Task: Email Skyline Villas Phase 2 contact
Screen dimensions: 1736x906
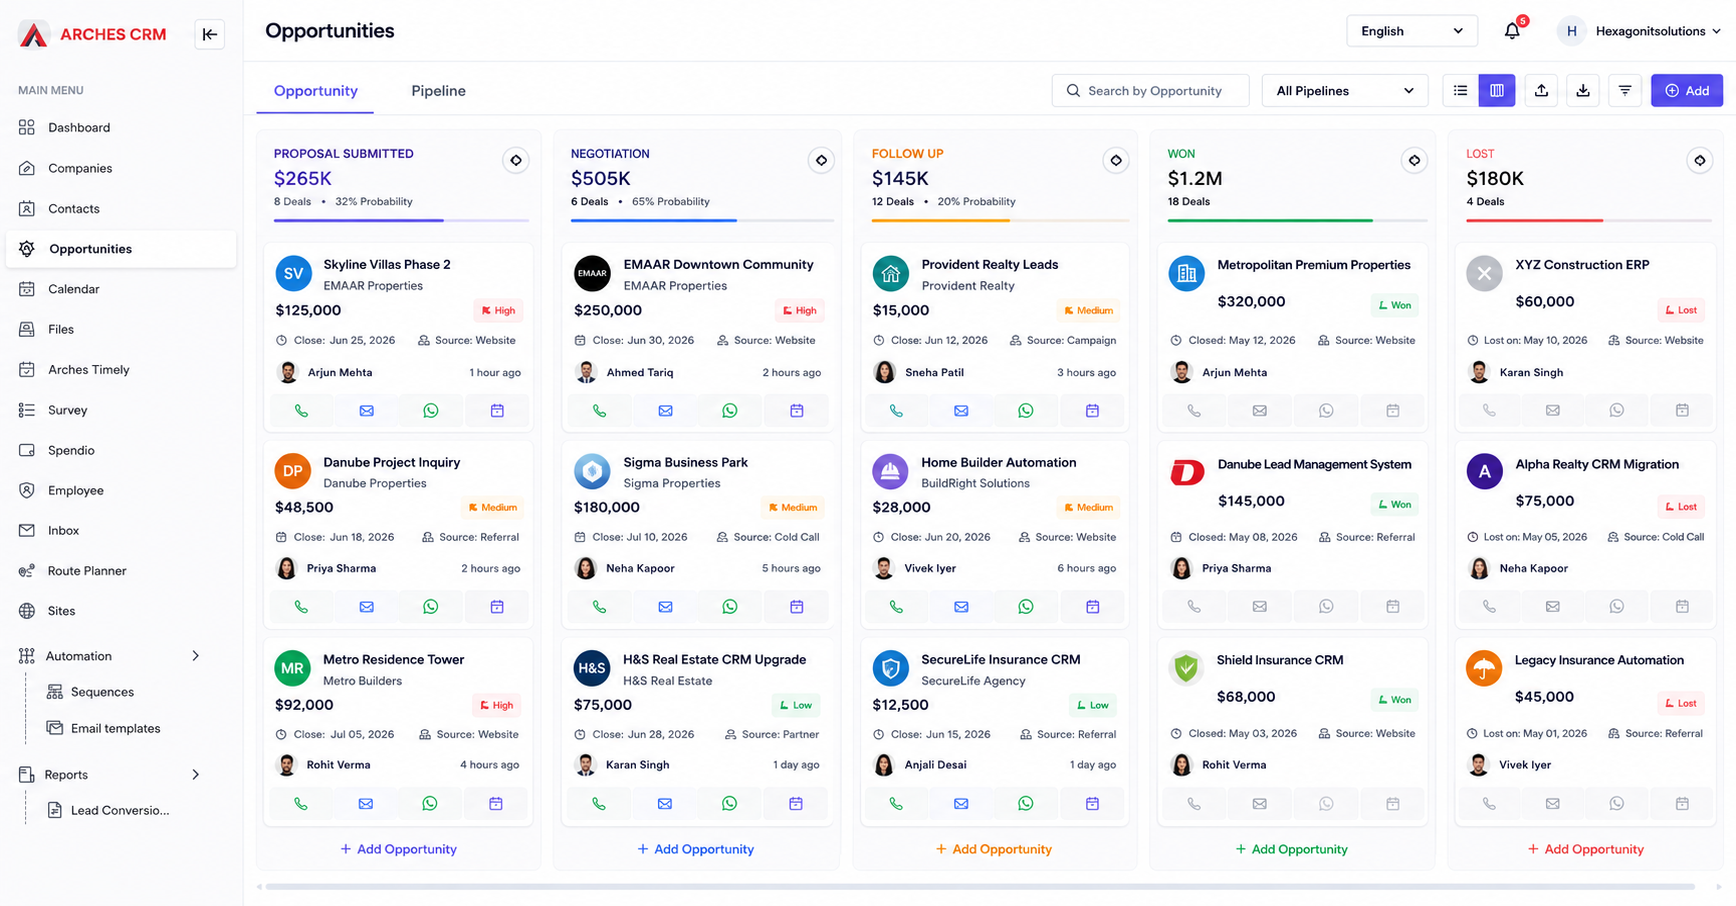Action: point(366,411)
